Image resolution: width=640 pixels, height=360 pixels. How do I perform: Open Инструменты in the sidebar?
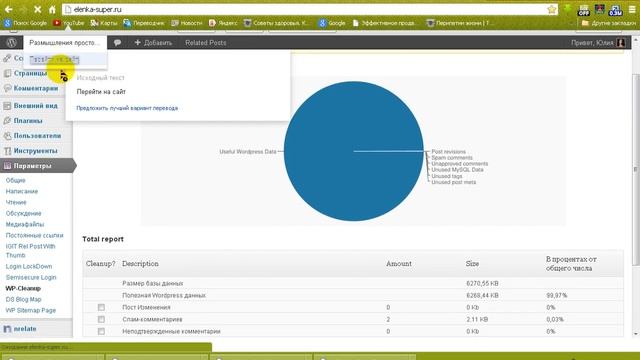36,151
